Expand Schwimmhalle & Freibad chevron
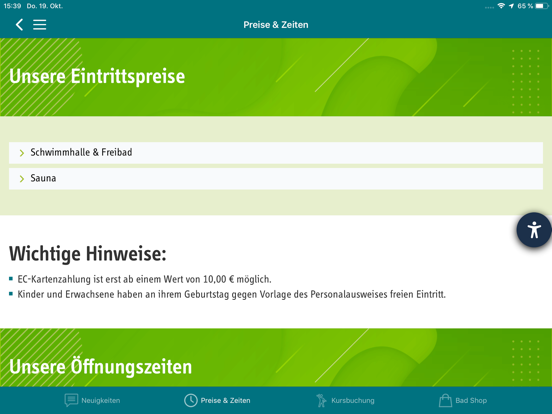Image resolution: width=552 pixels, height=414 pixels. pyautogui.click(x=22, y=153)
